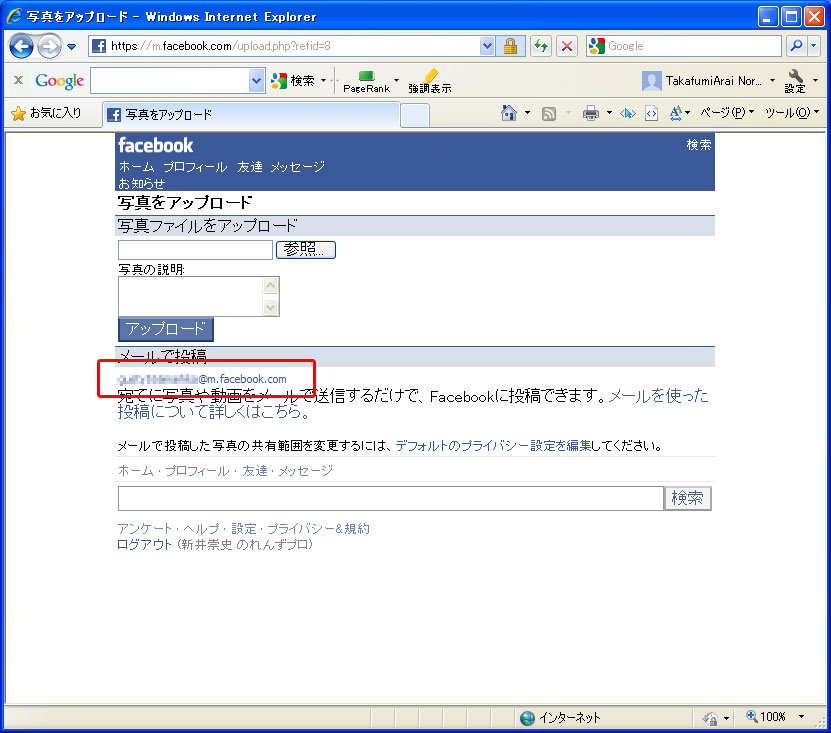
Task: View the security lock icon report
Action: pos(510,46)
